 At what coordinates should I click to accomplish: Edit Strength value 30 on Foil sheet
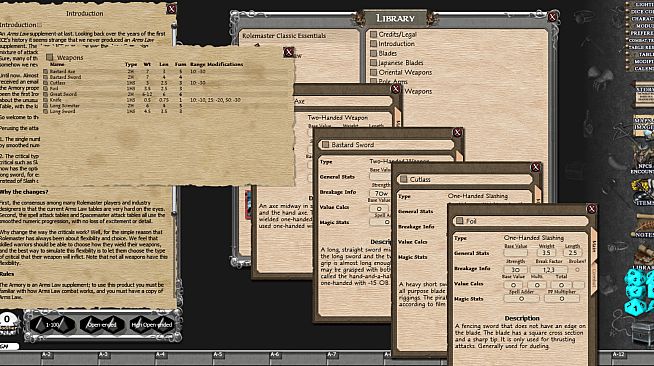516,270
